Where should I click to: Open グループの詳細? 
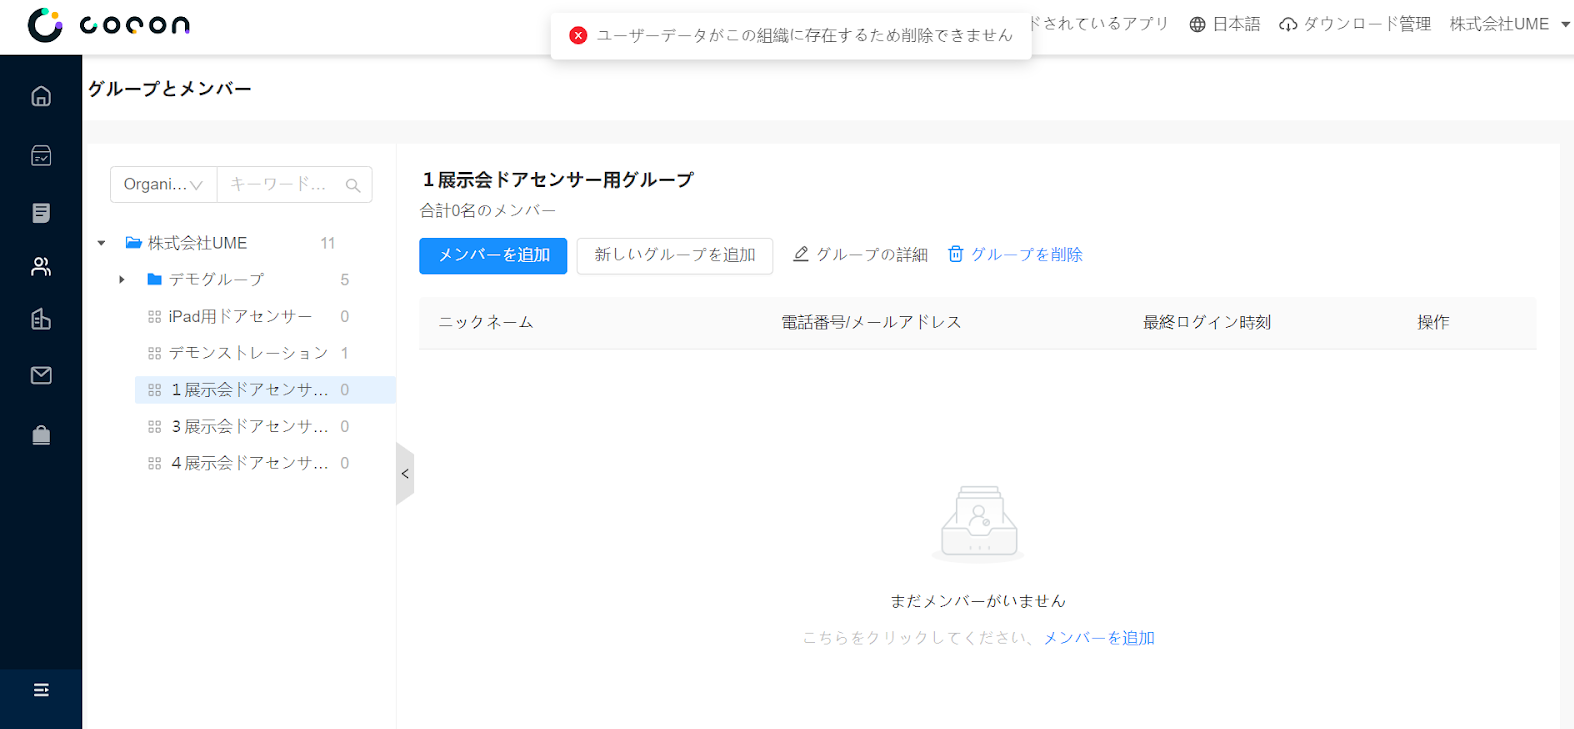pos(861,254)
